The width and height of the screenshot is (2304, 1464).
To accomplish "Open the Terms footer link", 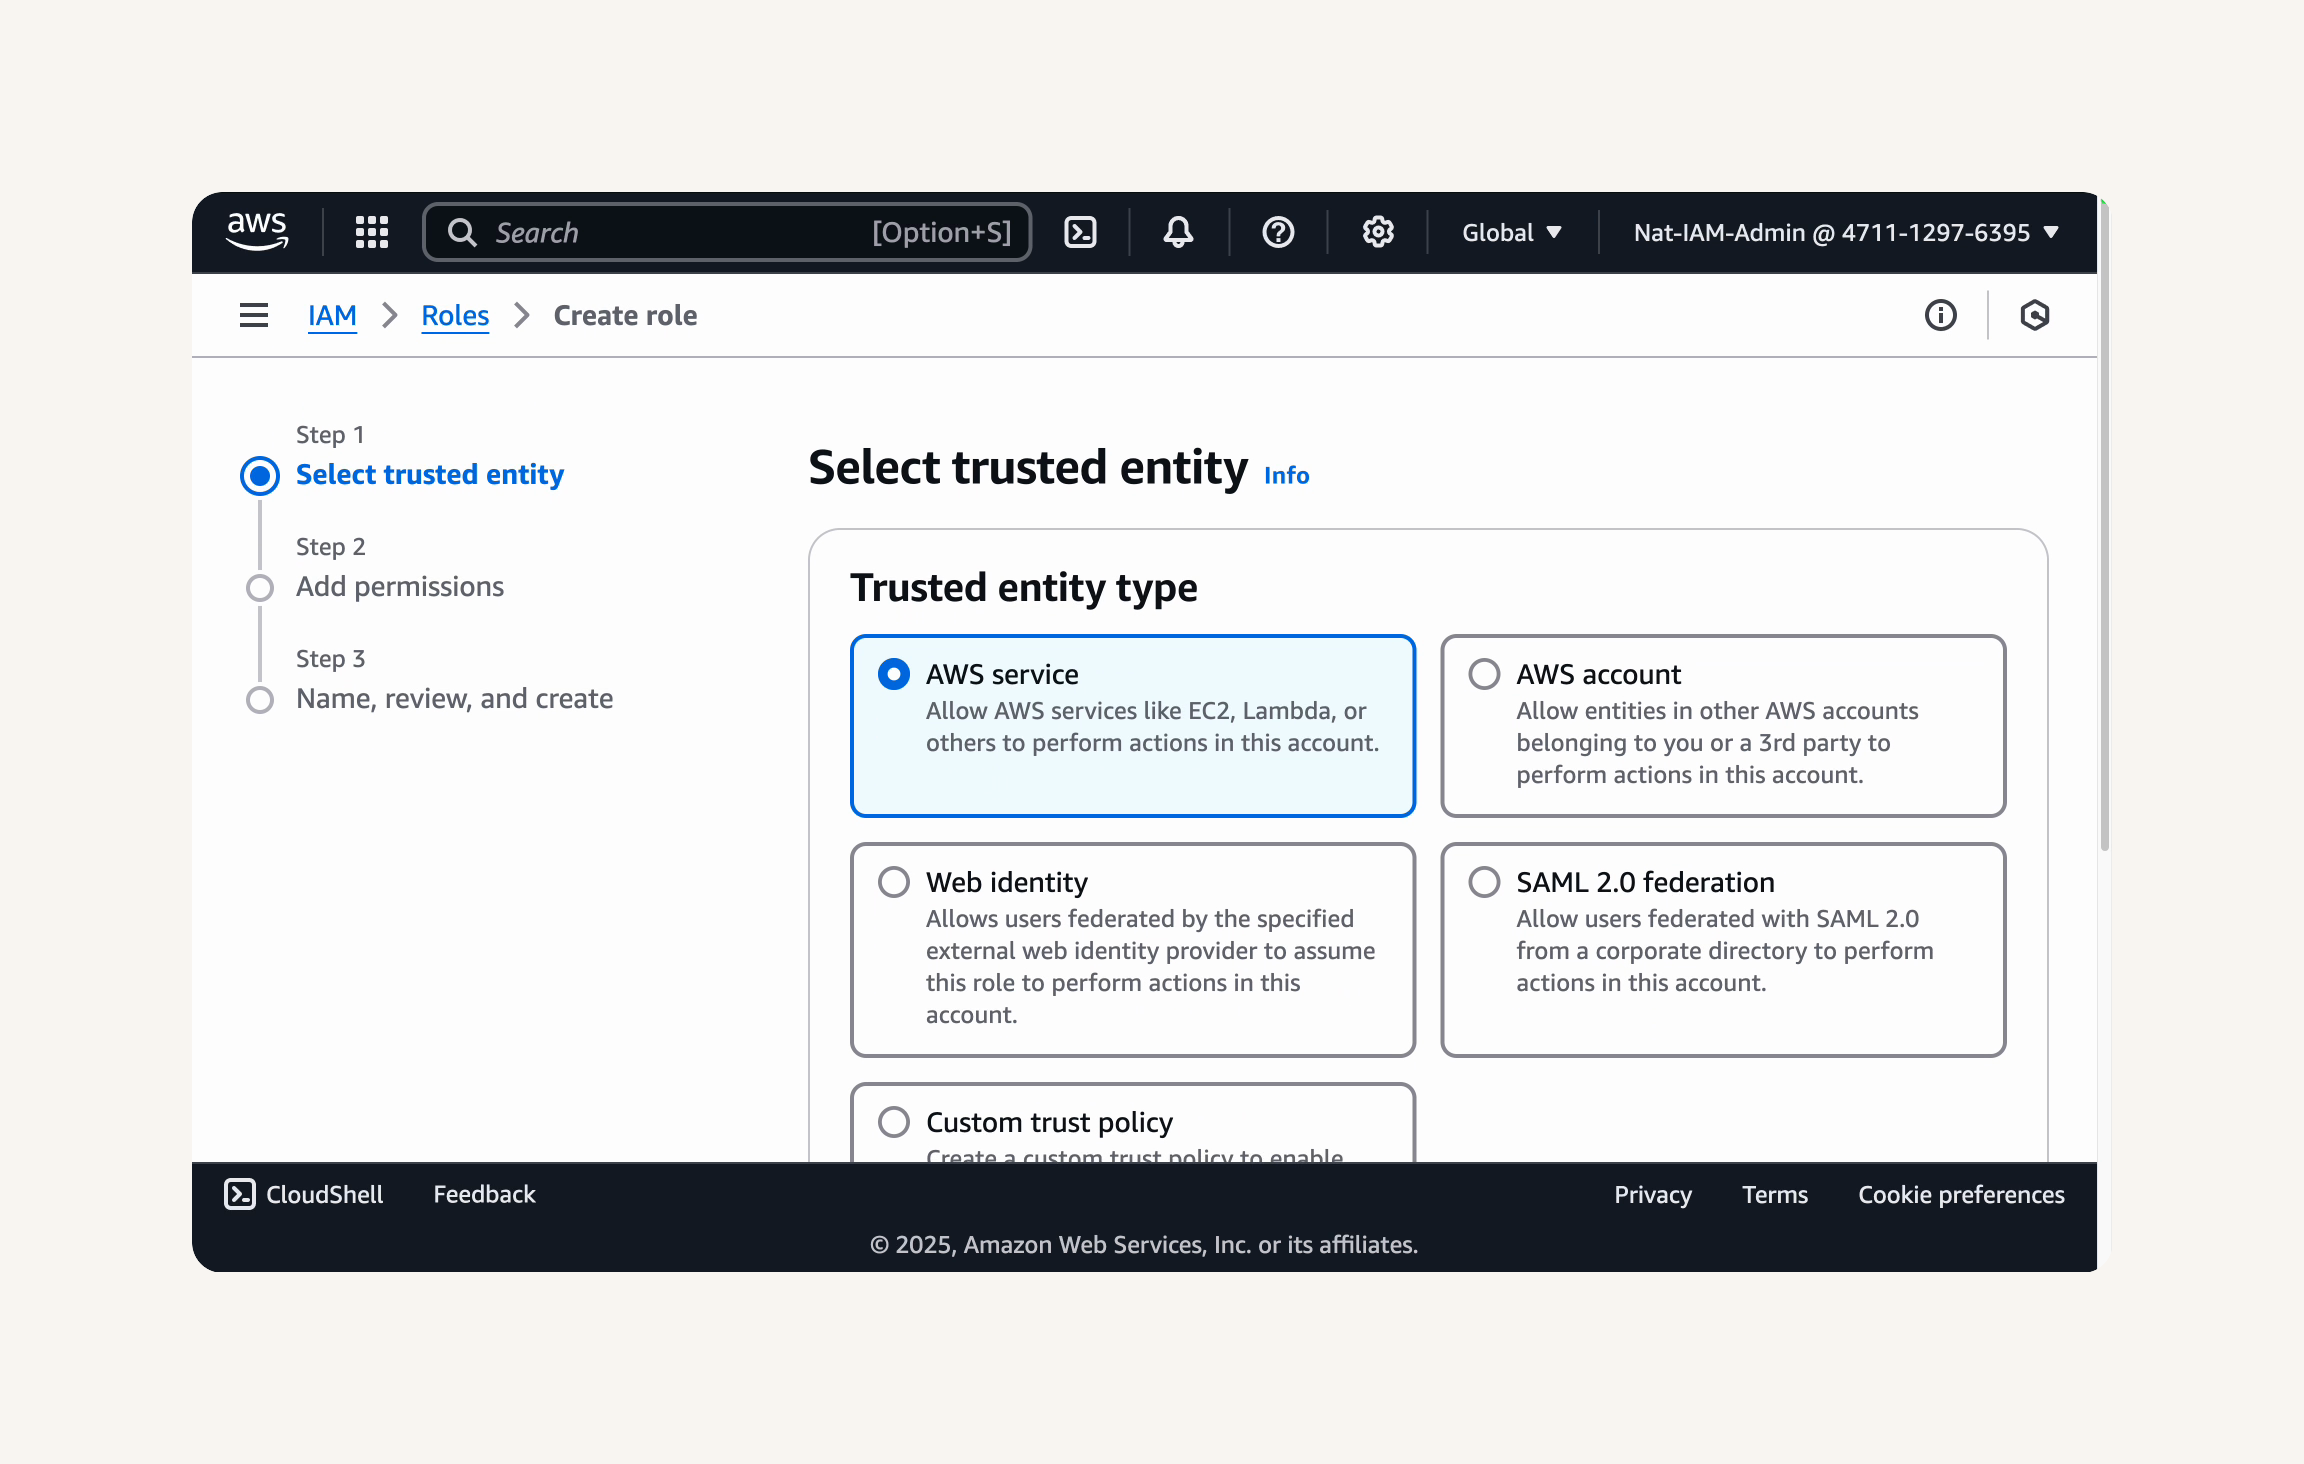I will (x=1774, y=1194).
